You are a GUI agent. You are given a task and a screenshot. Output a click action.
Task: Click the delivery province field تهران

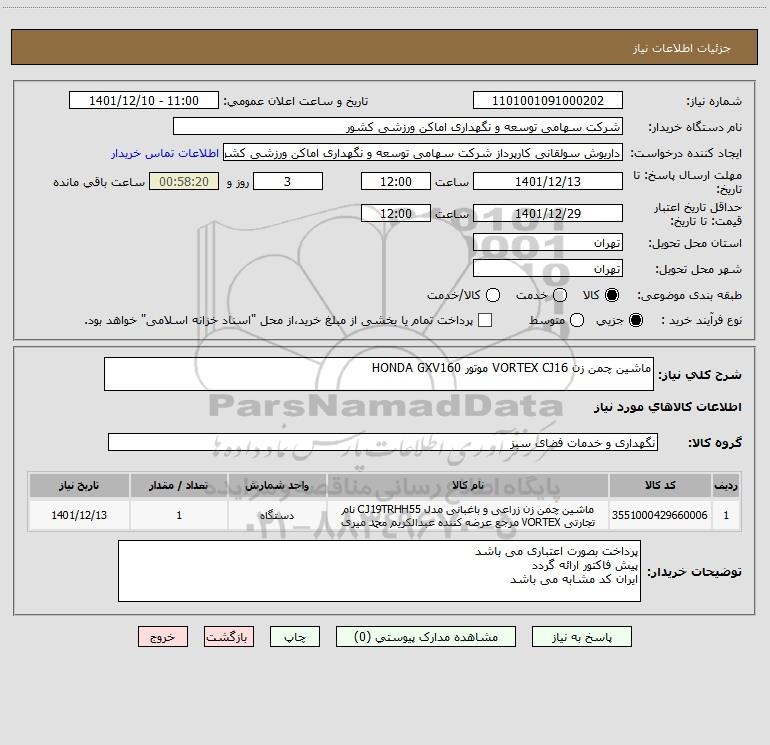[x=548, y=242]
